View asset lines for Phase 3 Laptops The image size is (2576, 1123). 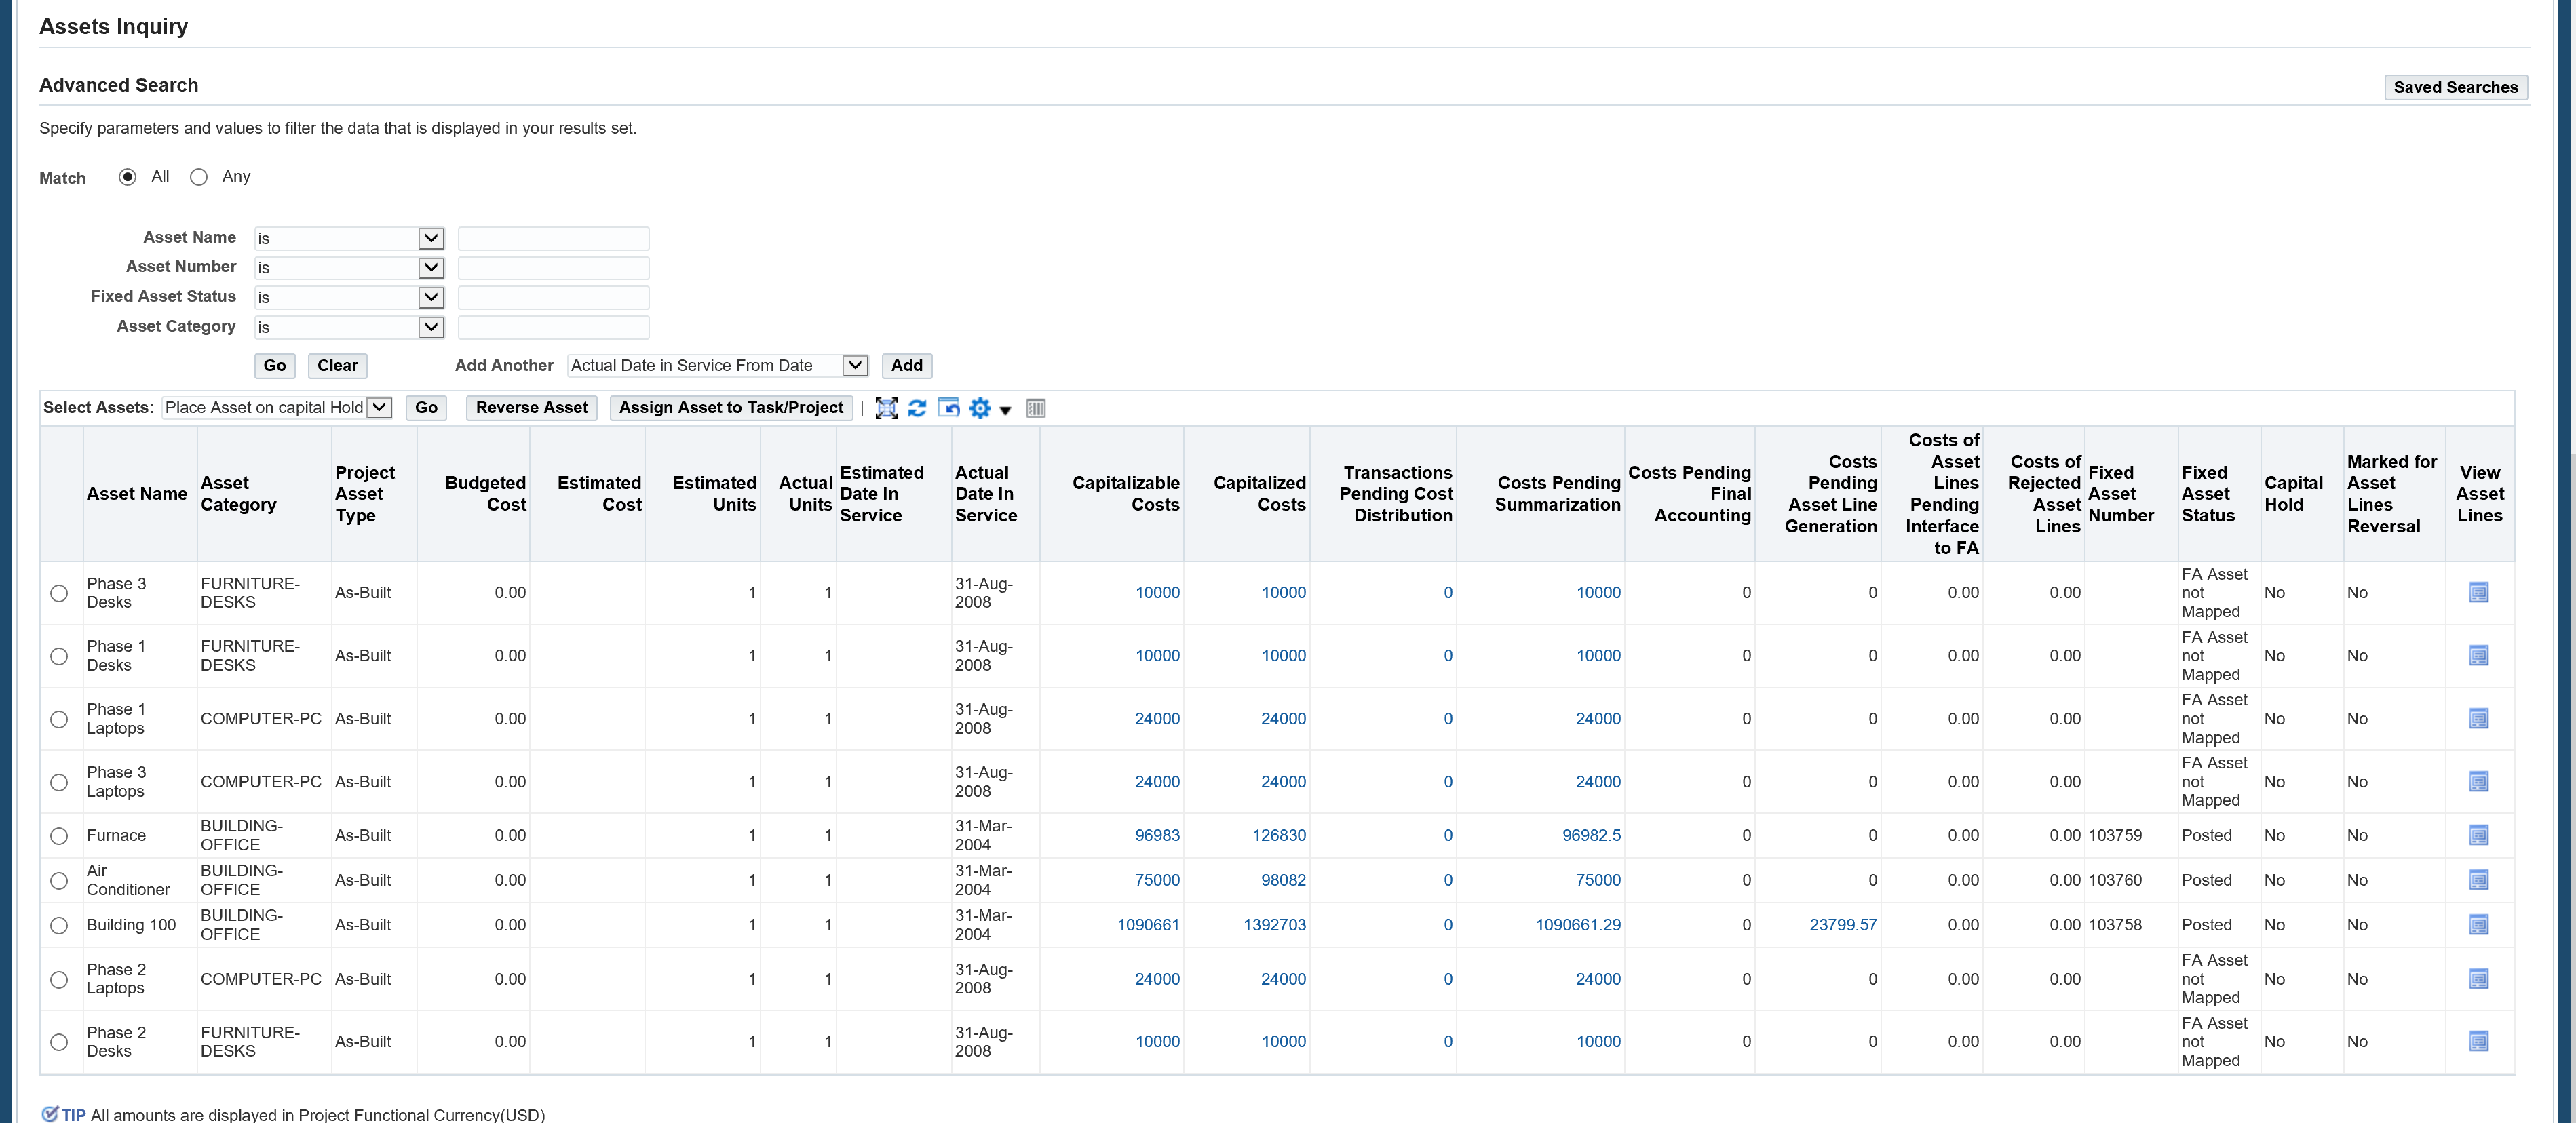[2478, 782]
